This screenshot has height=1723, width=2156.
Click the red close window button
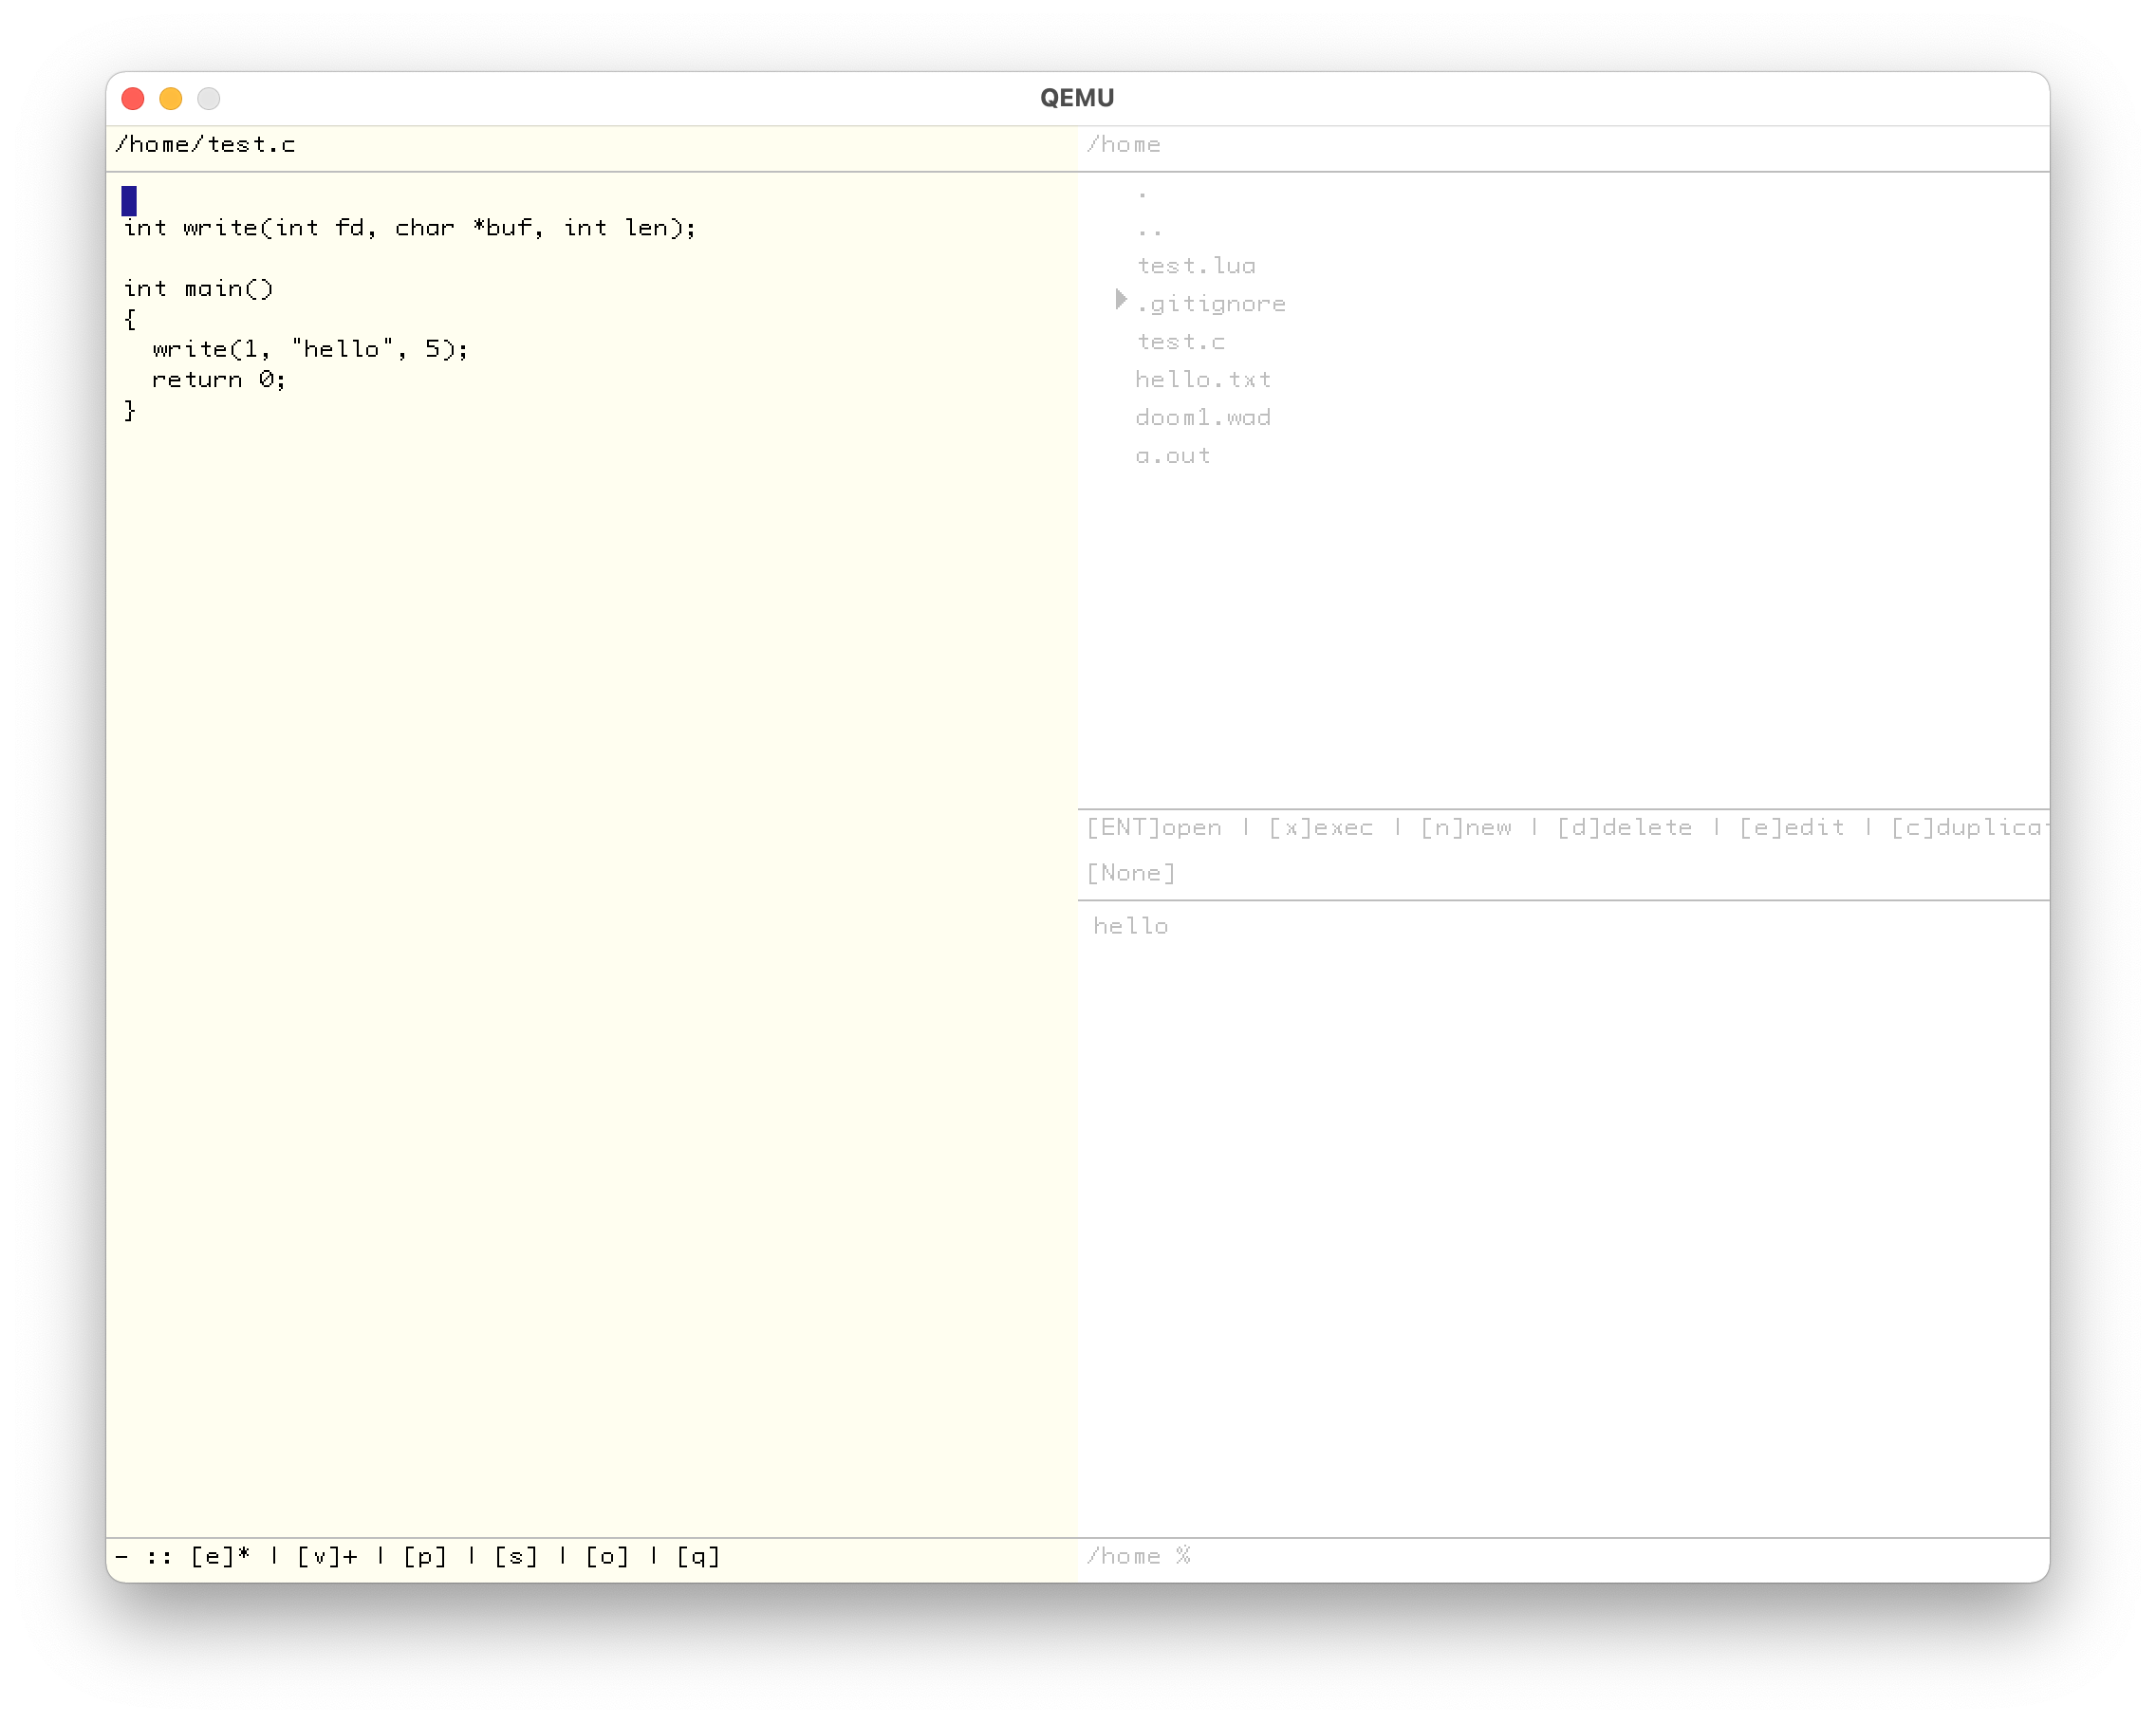[133, 98]
